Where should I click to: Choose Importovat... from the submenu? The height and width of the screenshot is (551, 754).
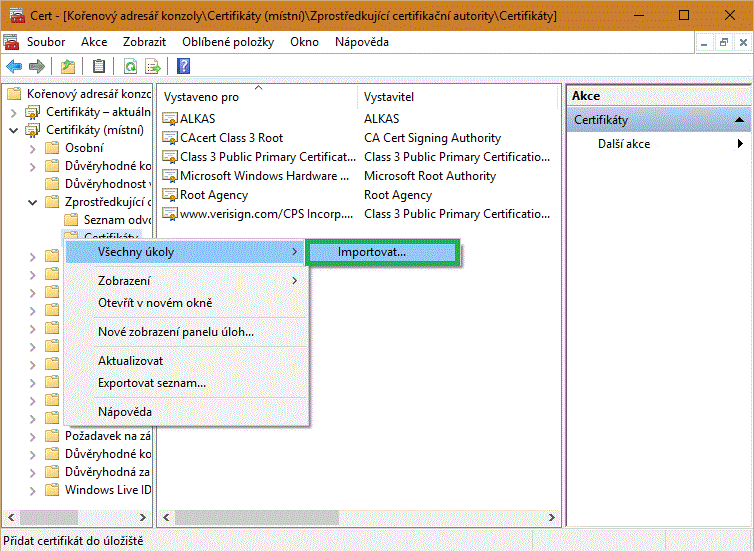tap(372, 252)
